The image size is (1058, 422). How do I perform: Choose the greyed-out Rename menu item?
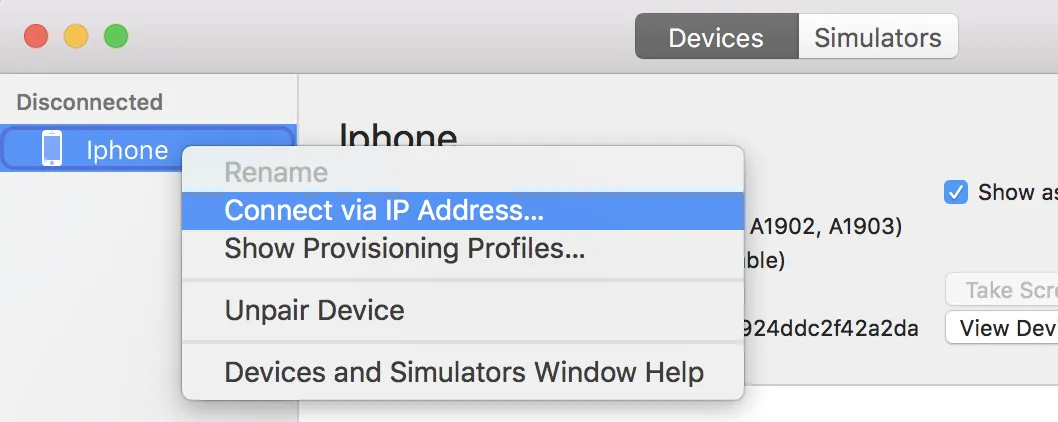pos(276,172)
